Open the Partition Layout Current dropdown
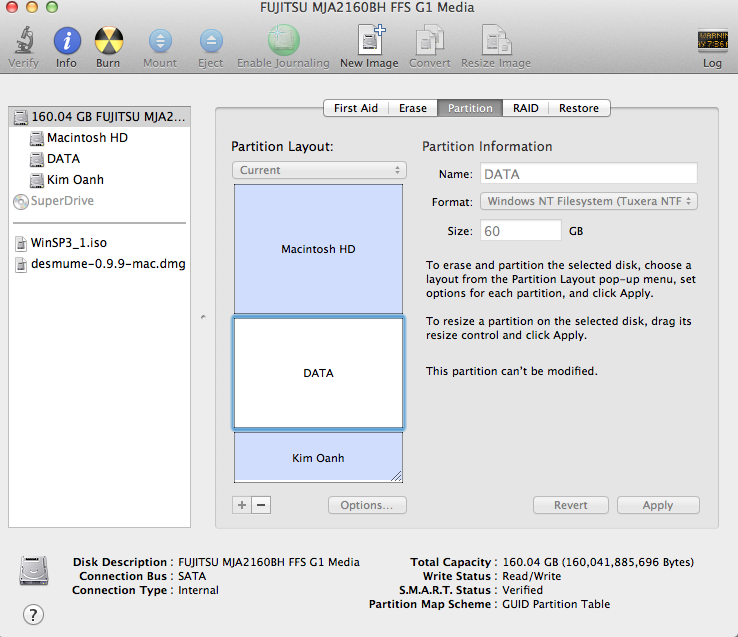This screenshot has height=637, width=738. (319, 170)
